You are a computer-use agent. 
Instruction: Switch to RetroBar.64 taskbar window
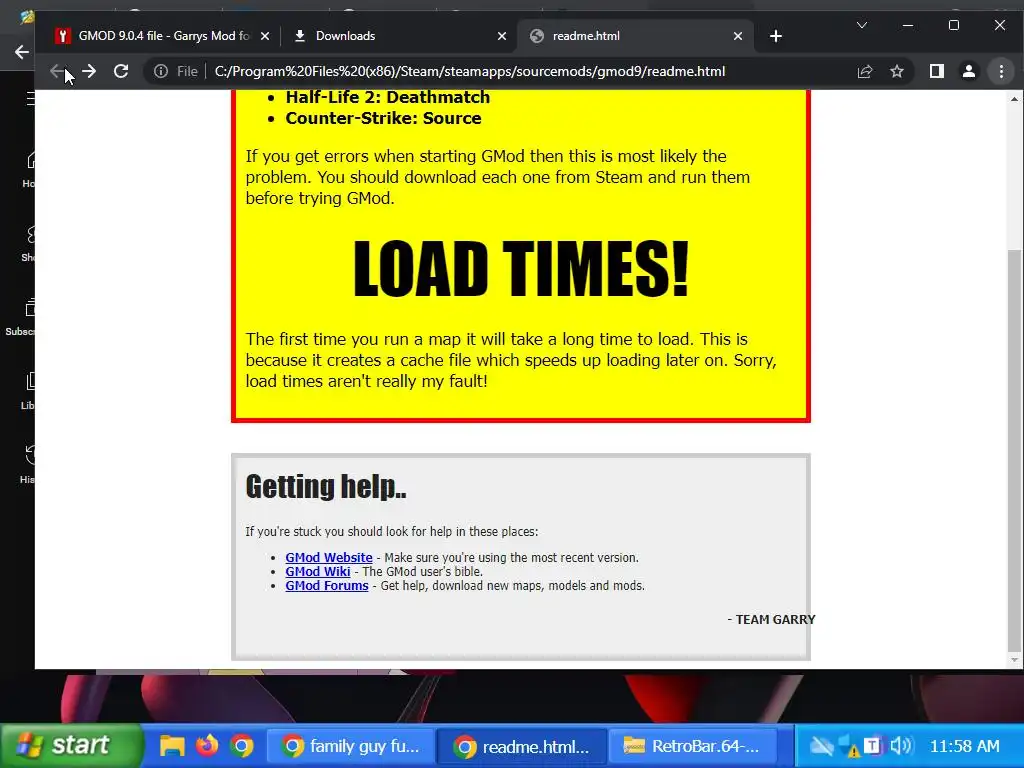click(x=693, y=746)
